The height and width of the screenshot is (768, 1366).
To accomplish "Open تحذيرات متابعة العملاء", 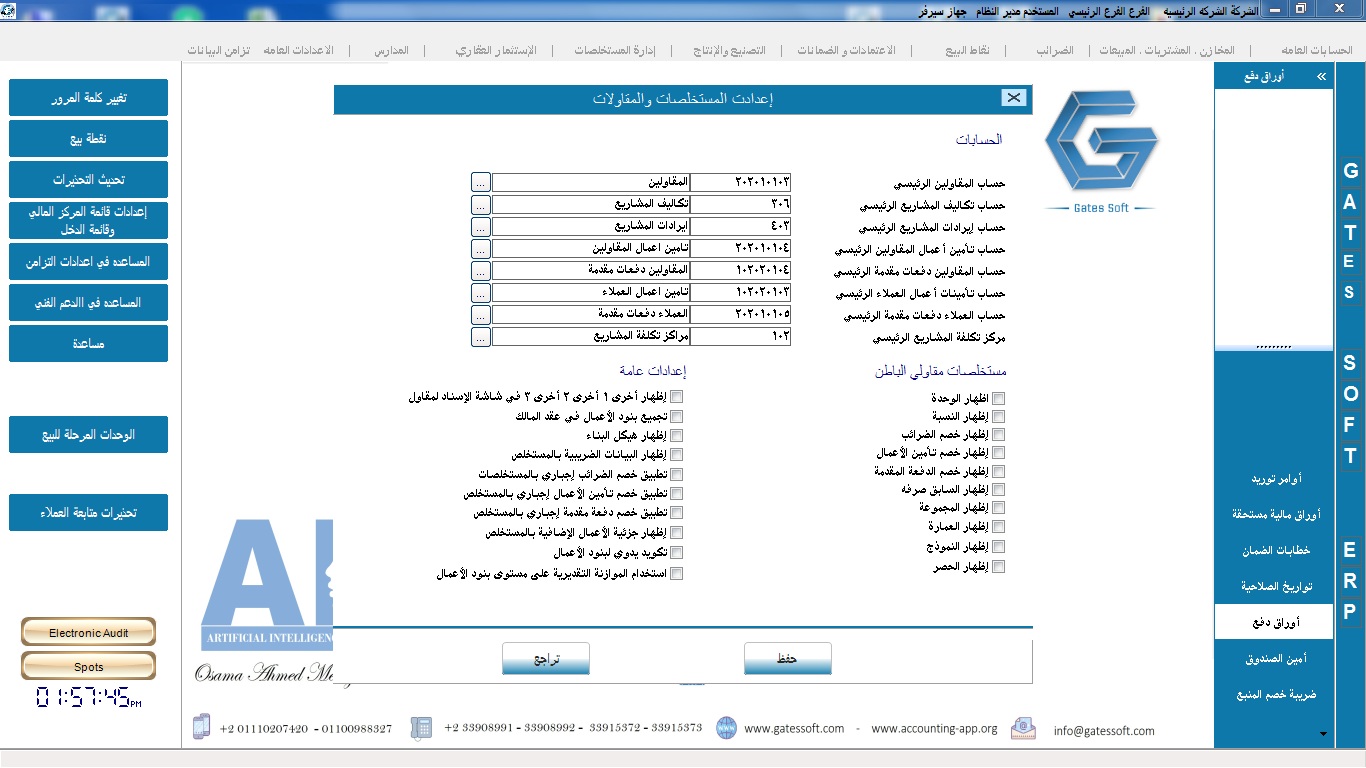I will [89, 512].
